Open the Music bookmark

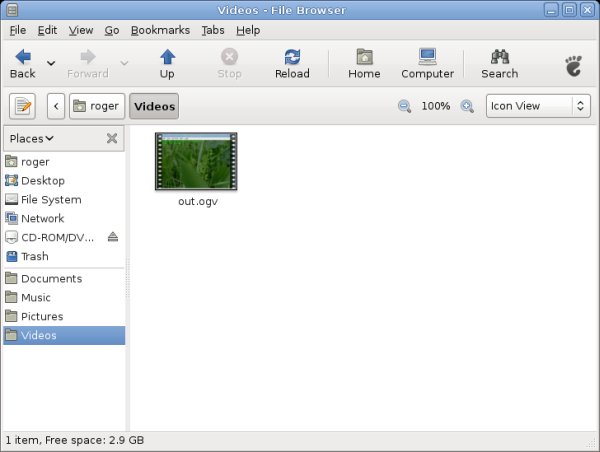(x=64, y=297)
